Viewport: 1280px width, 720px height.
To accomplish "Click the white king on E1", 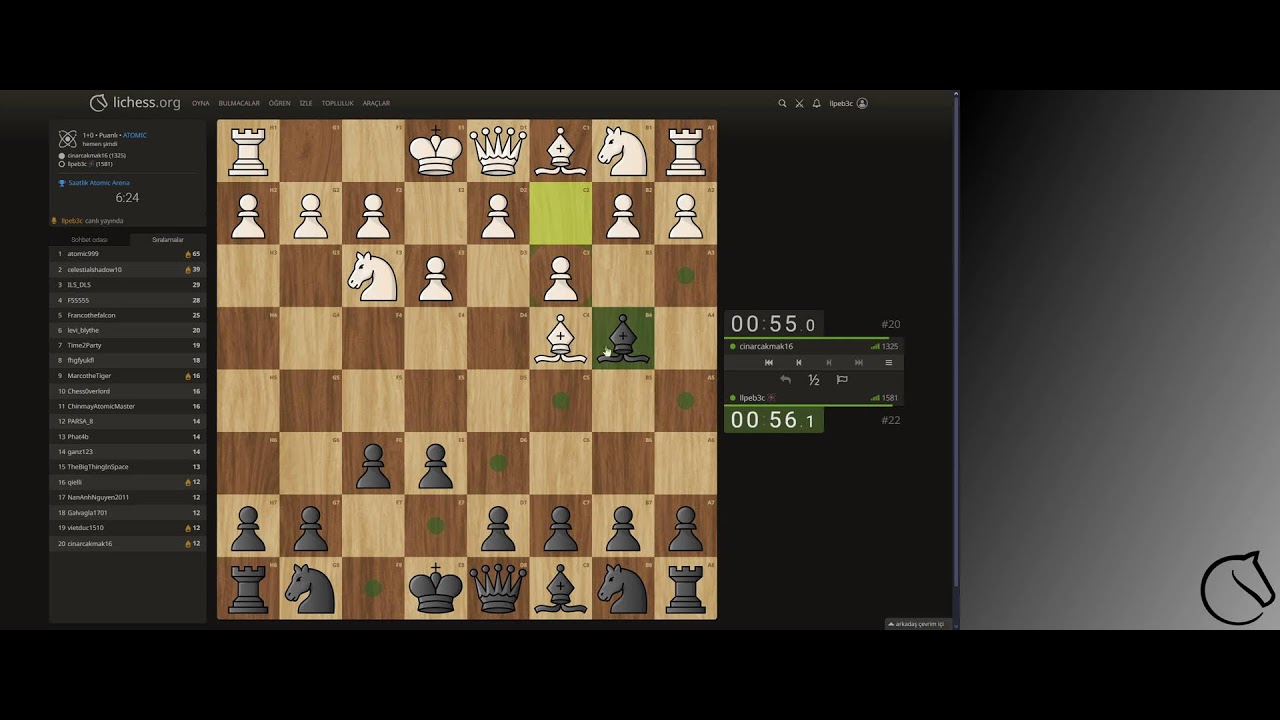I will (x=436, y=151).
